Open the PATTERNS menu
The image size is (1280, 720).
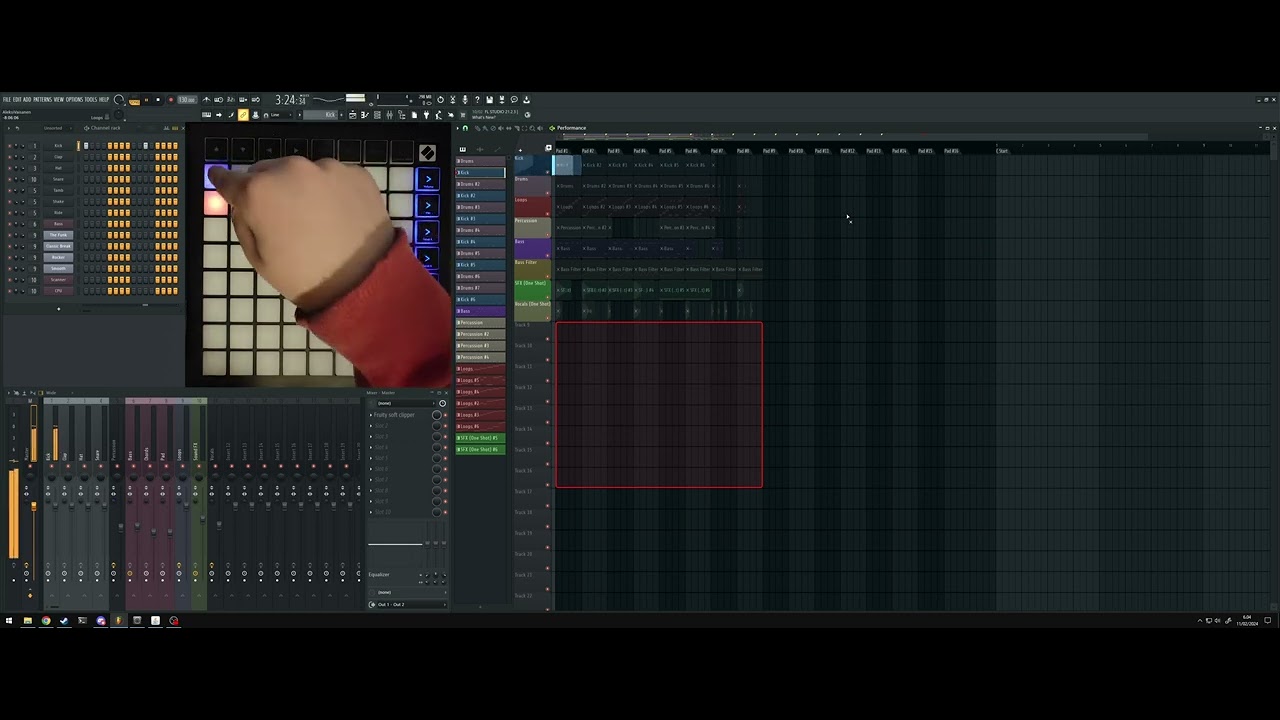(42, 100)
